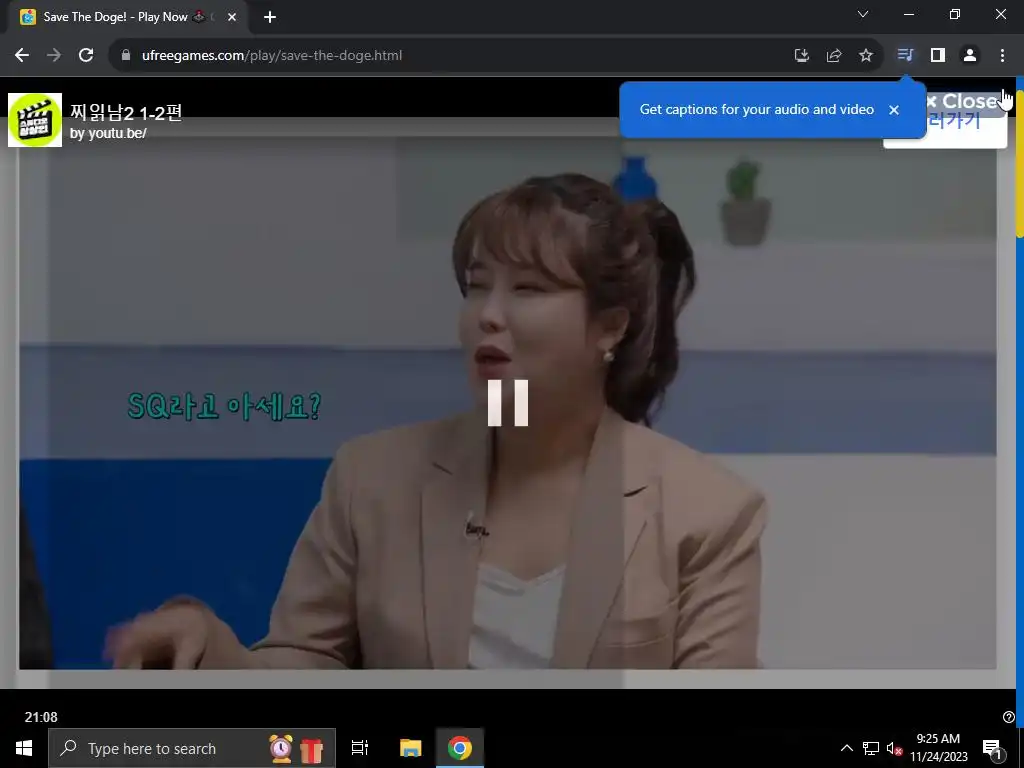The width and height of the screenshot is (1024, 768).
Task: Follow the by youtu.be/ link
Action: (108, 133)
